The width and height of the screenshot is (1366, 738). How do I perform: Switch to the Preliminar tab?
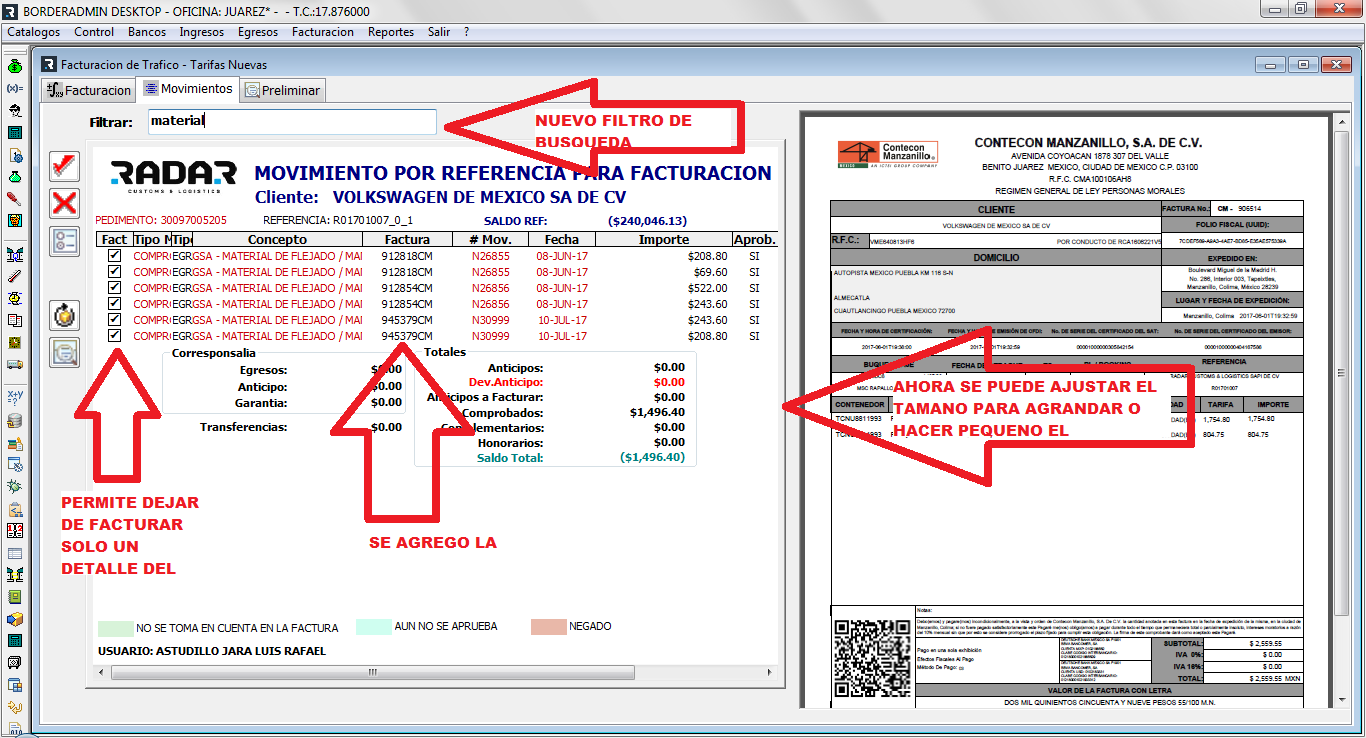[x=283, y=90]
